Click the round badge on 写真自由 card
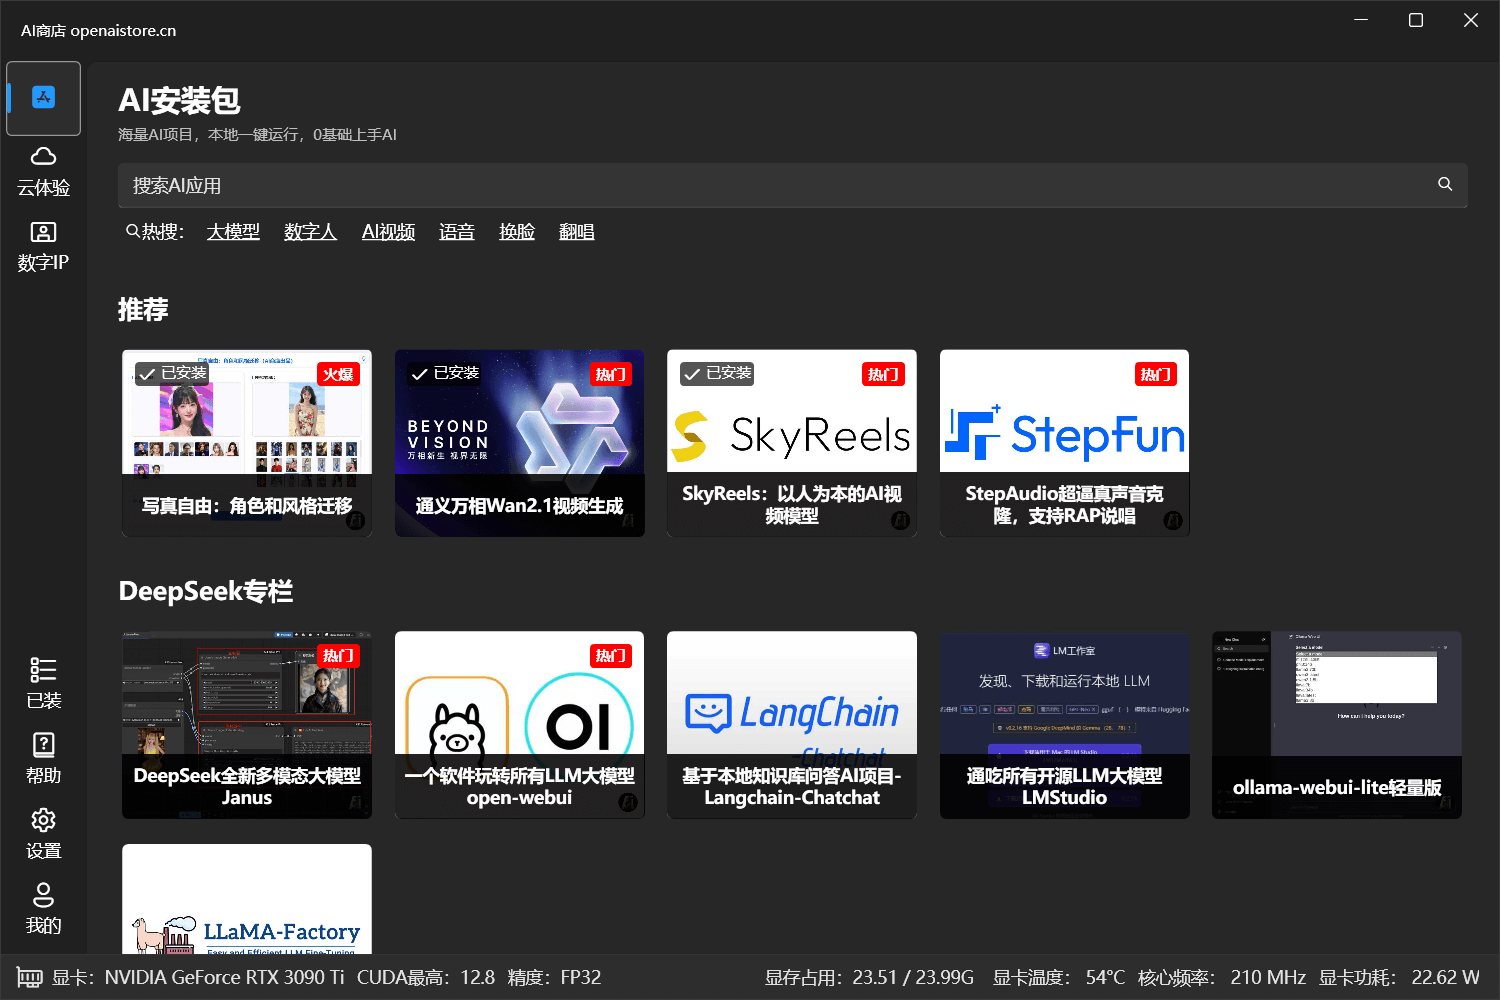 pos(355,520)
